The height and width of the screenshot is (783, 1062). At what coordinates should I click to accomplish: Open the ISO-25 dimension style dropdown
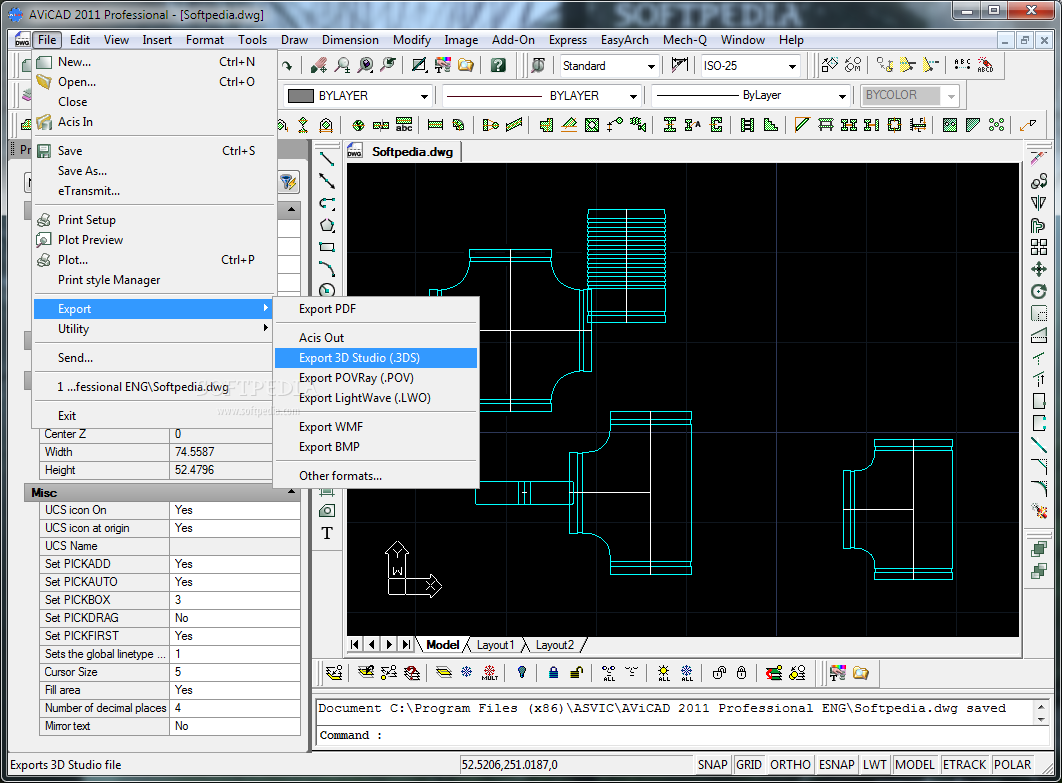(792, 66)
